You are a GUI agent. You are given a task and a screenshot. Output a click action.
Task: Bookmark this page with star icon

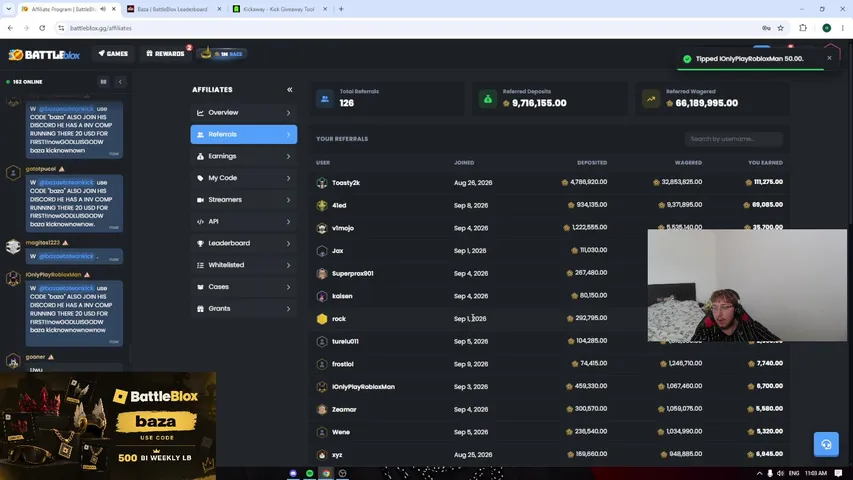tap(781, 28)
